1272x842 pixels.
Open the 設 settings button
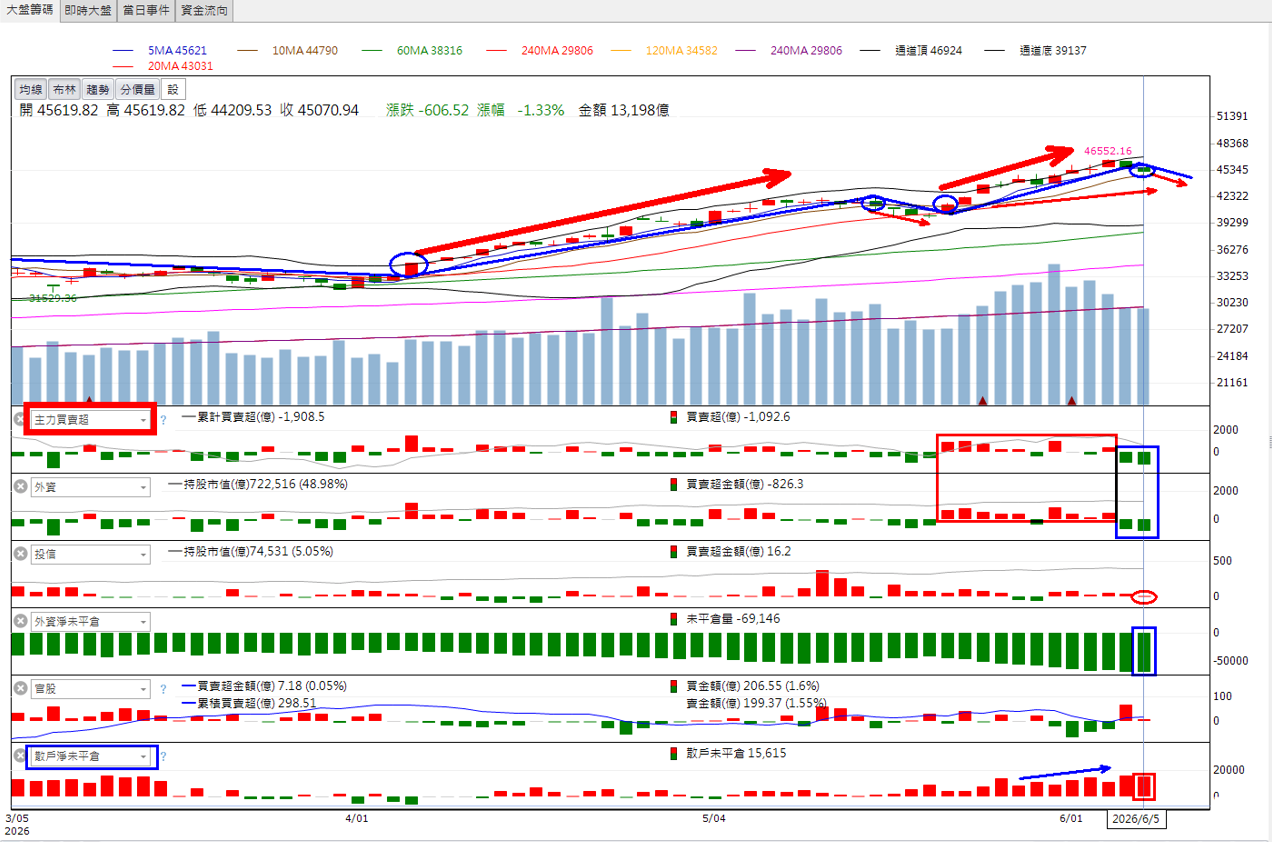172,89
